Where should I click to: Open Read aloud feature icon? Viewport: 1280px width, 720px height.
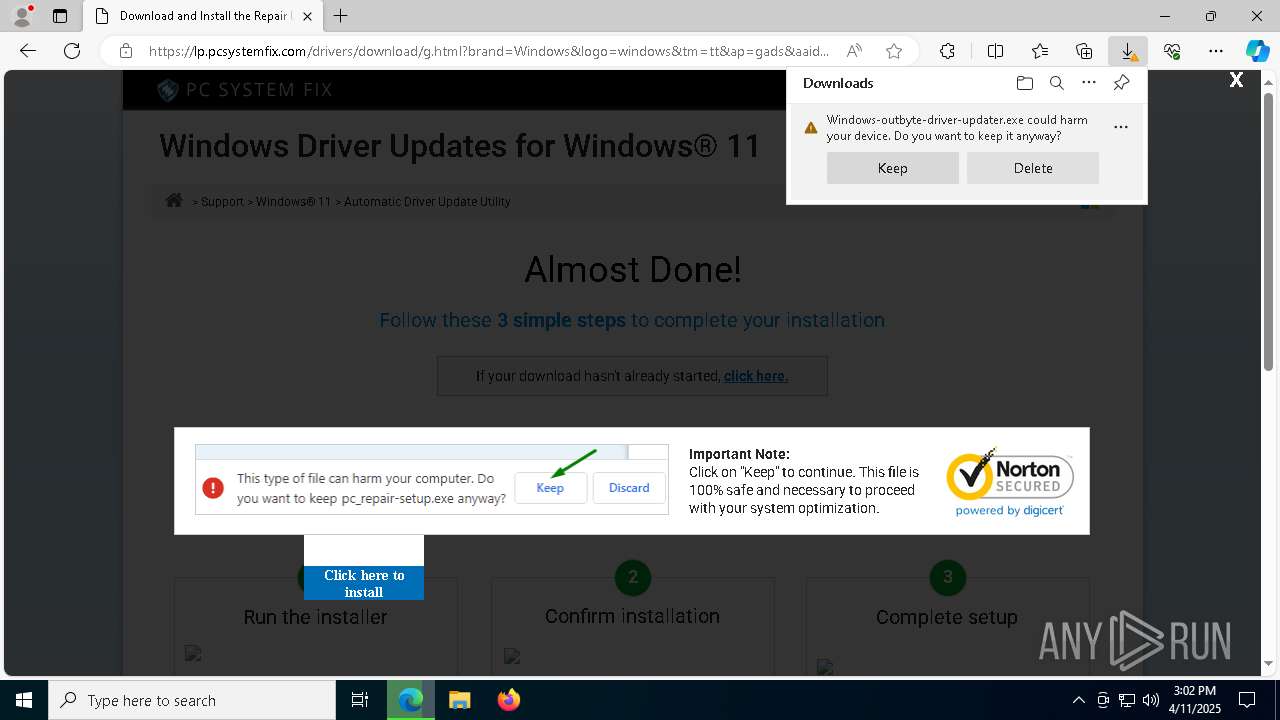point(854,51)
